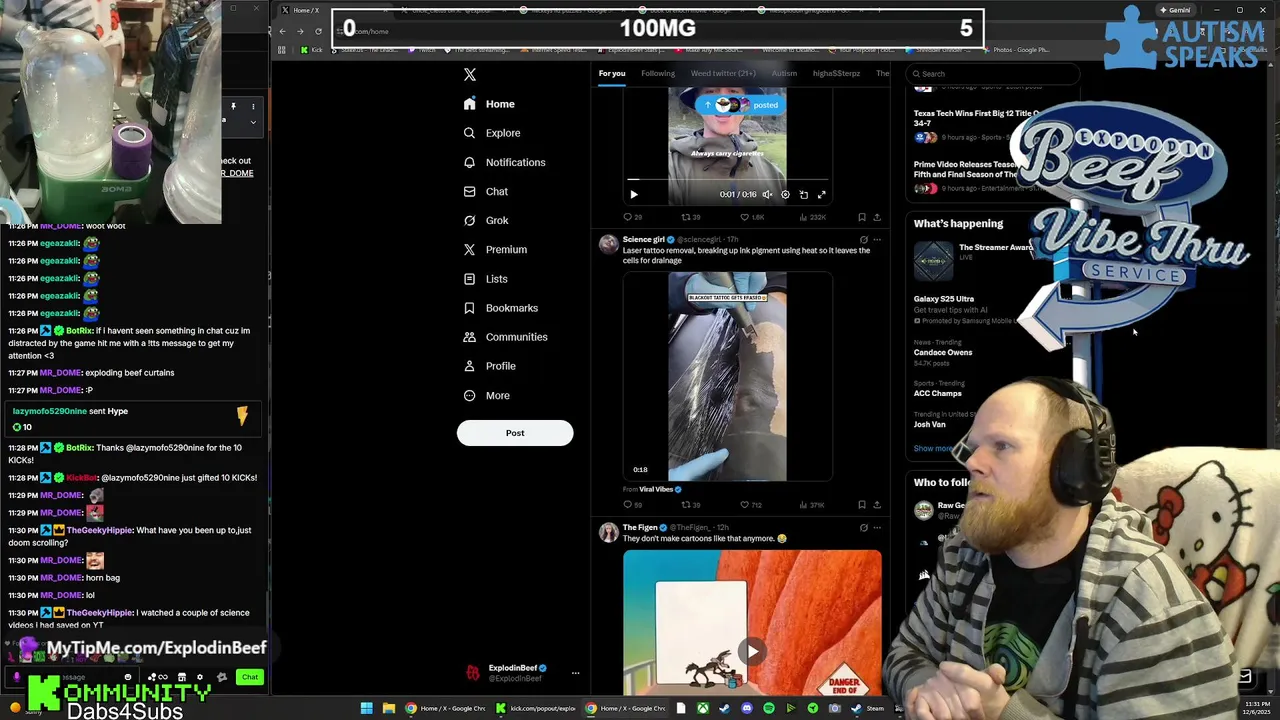Viewport: 1280px width, 720px height.
Task: Switch to the For you tab
Action: tap(612, 73)
